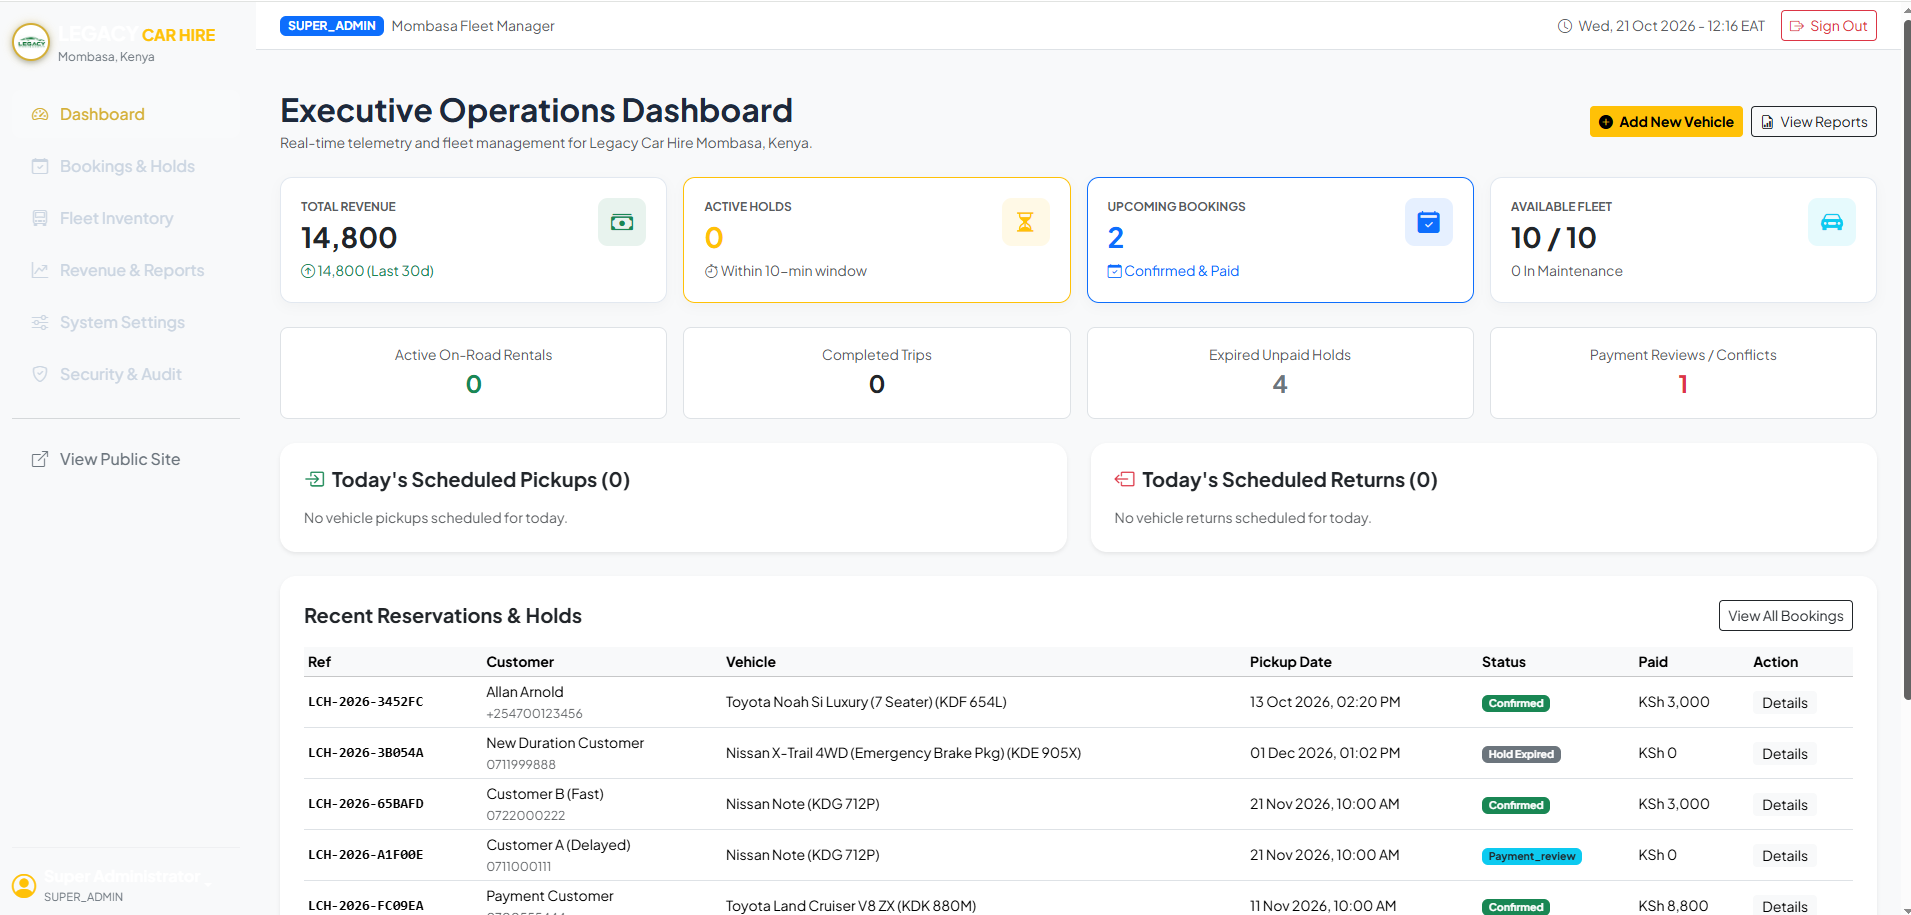The image size is (1911, 915).
Task: Click Confirmed badge for Customer B (Fast)
Action: [1515, 805]
